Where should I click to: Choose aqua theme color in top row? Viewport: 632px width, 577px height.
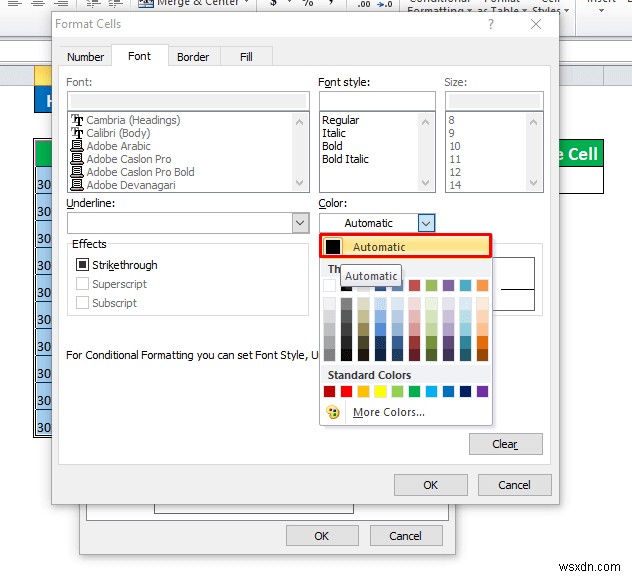tap(465, 285)
